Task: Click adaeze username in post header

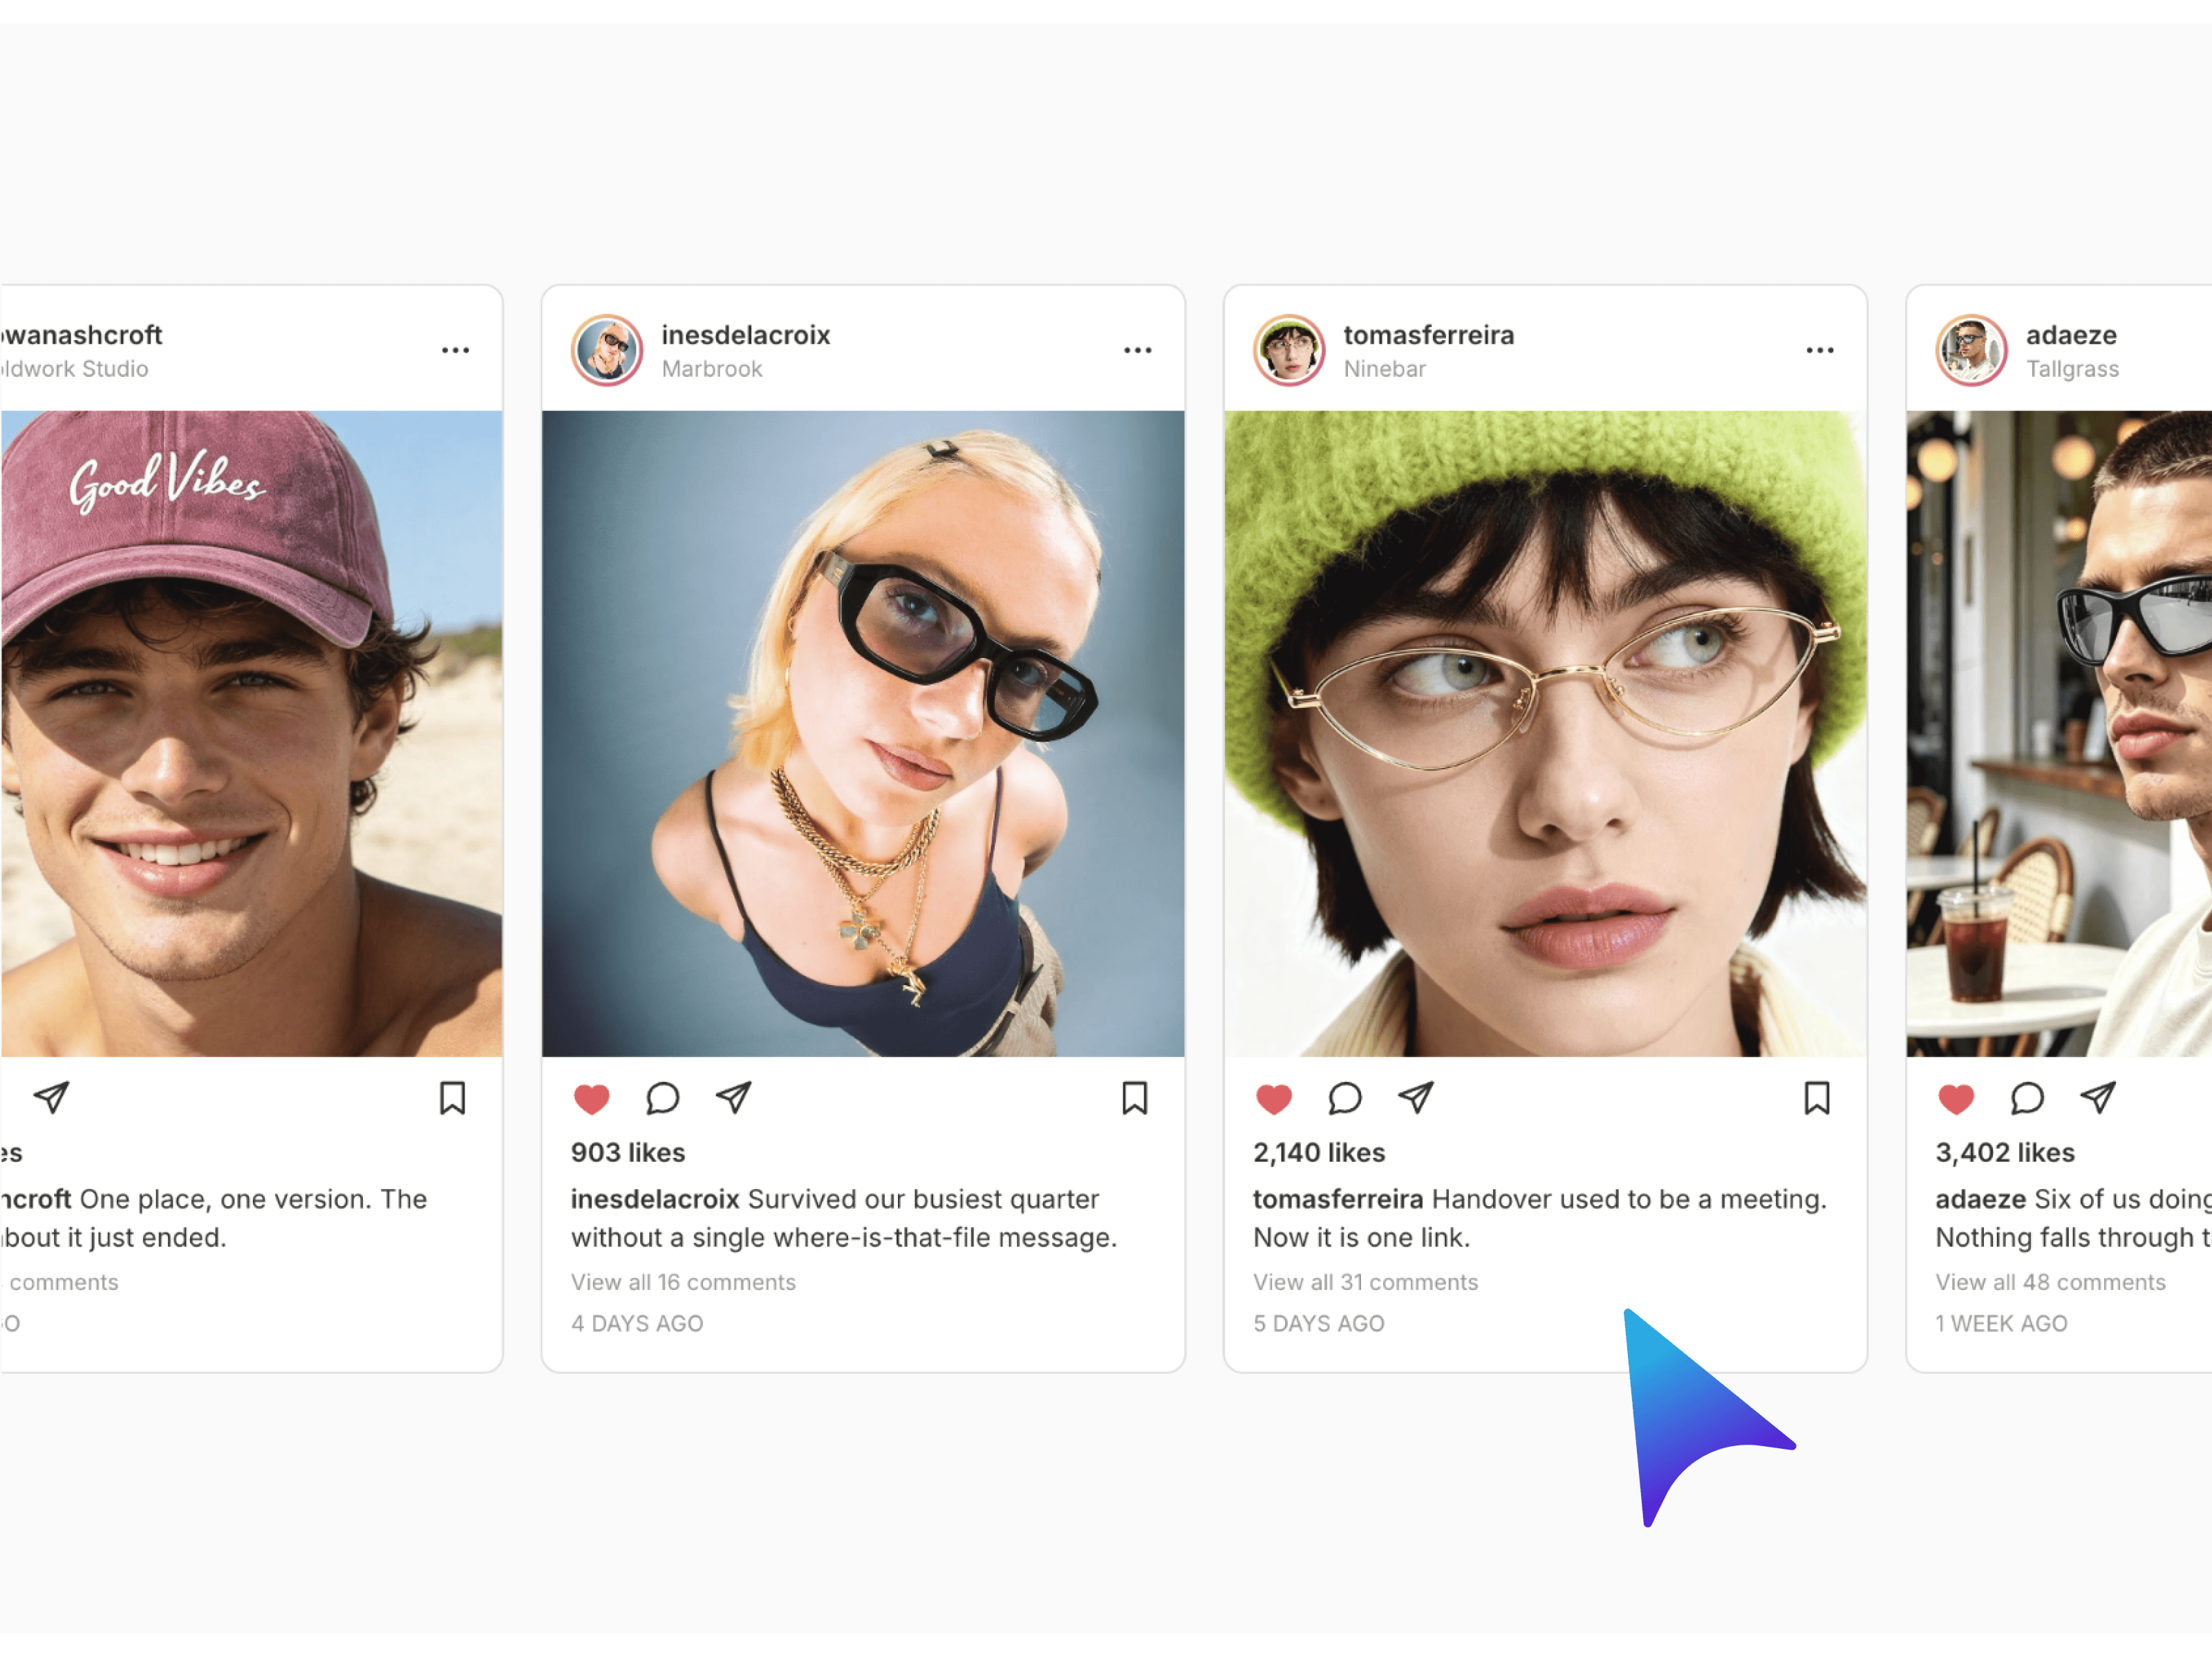Action: (2071, 335)
